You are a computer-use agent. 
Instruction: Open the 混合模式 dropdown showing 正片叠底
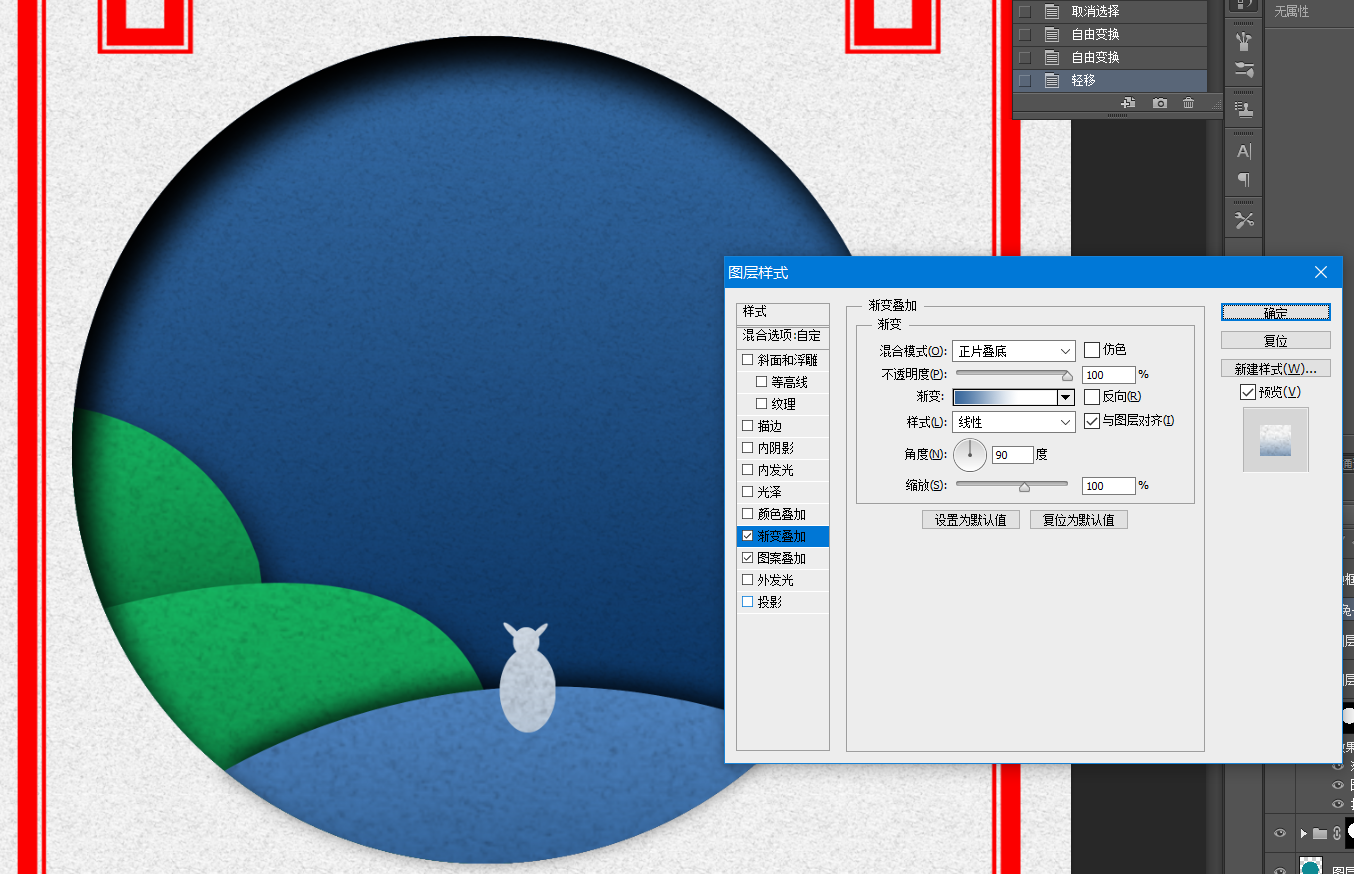(x=1014, y=351)
